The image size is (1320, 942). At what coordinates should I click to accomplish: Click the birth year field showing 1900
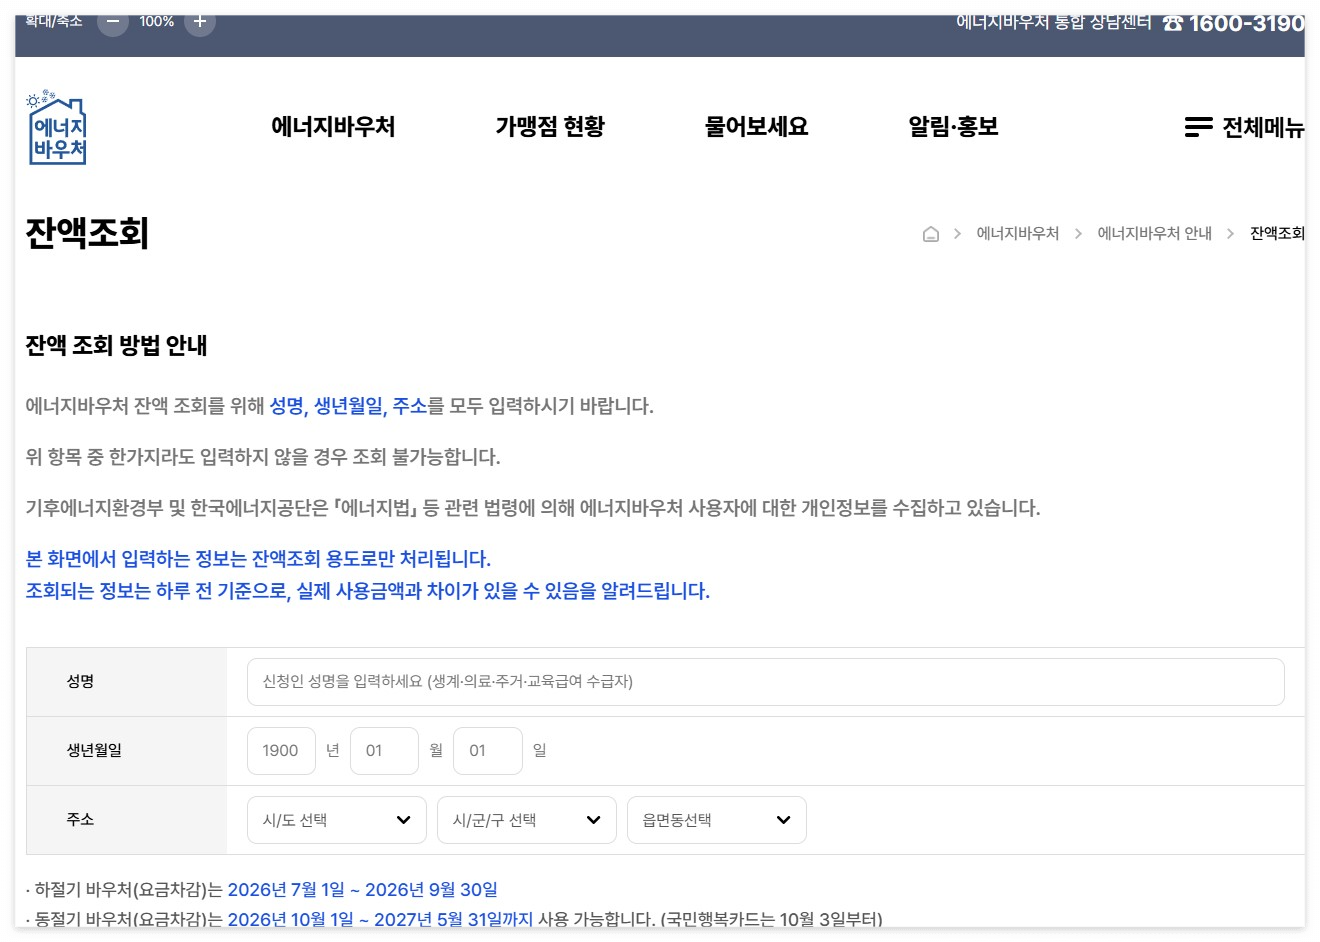pos(281,751)
